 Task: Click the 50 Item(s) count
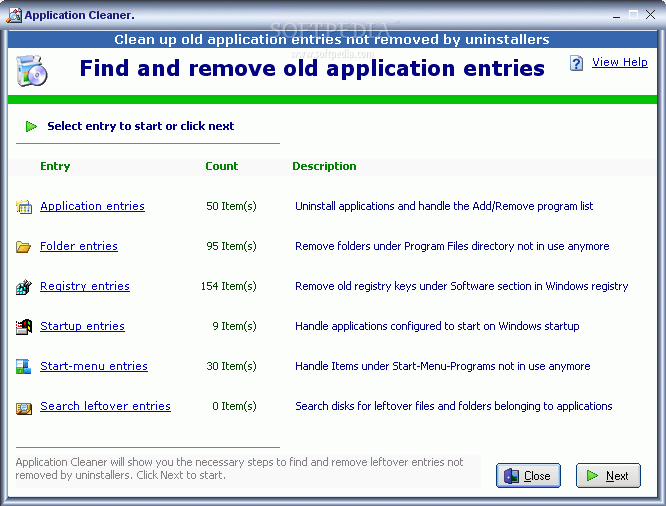coord(231,206)
